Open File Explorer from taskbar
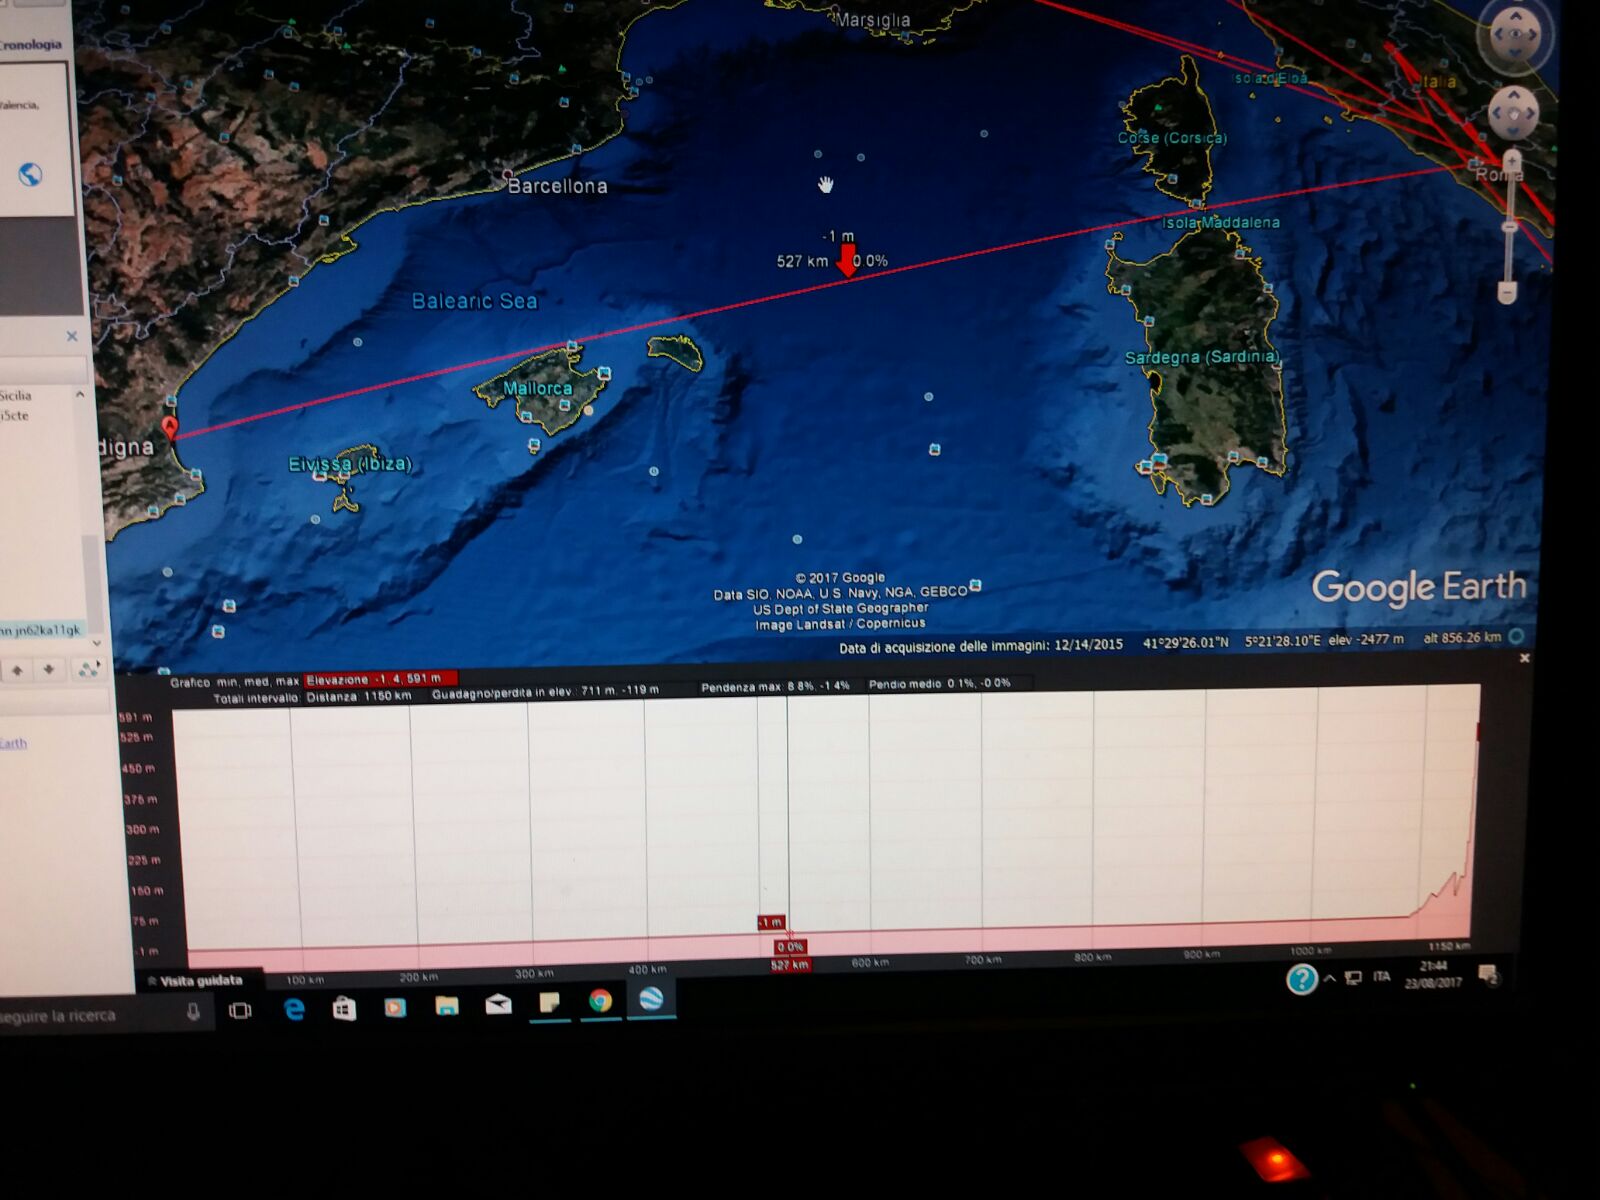 tap(447, 1005)
